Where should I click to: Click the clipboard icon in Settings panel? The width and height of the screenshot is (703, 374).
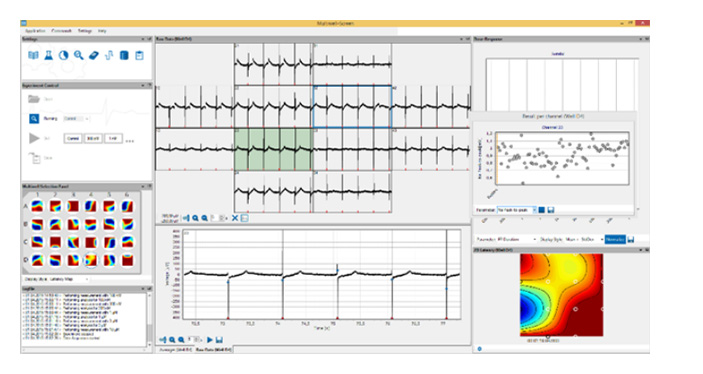click(x=139, y=55)
